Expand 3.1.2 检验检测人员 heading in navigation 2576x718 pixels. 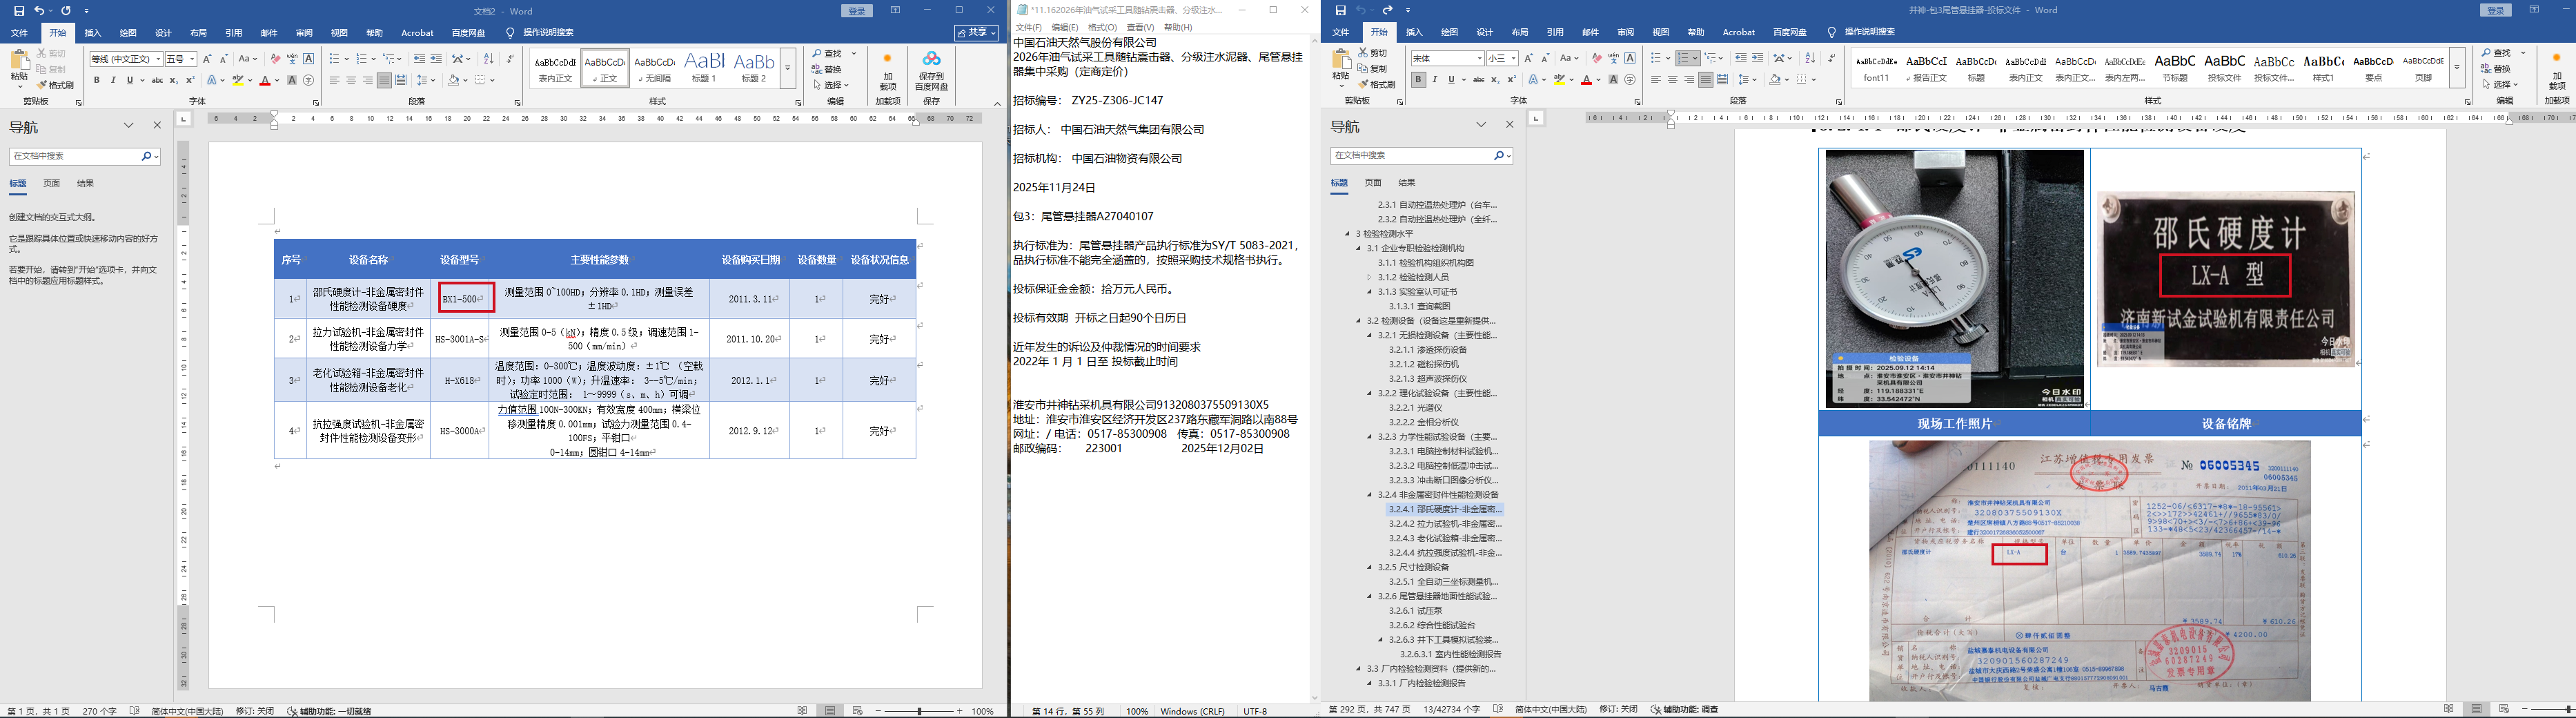1370,277
